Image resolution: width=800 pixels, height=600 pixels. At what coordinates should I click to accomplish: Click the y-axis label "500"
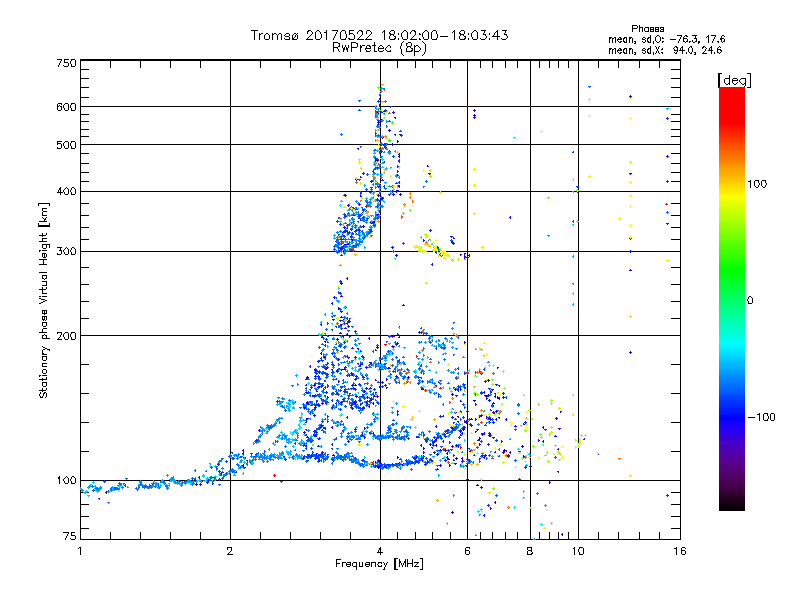(66, 145)
